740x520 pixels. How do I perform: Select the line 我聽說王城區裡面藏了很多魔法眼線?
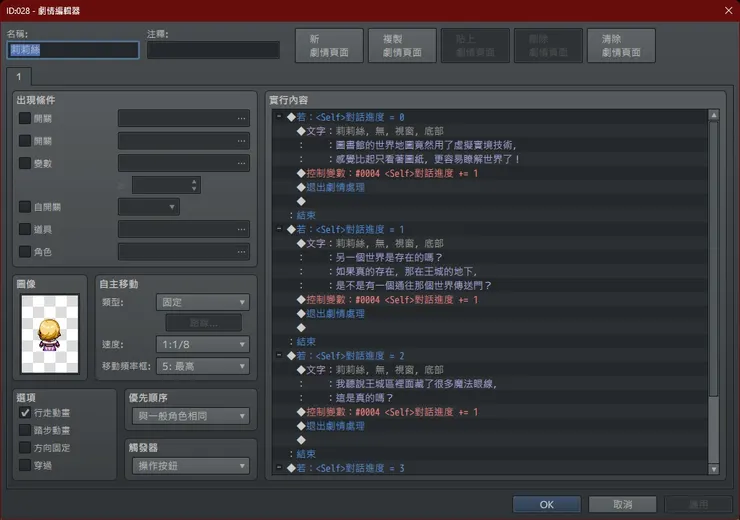(x=490, y=384)
